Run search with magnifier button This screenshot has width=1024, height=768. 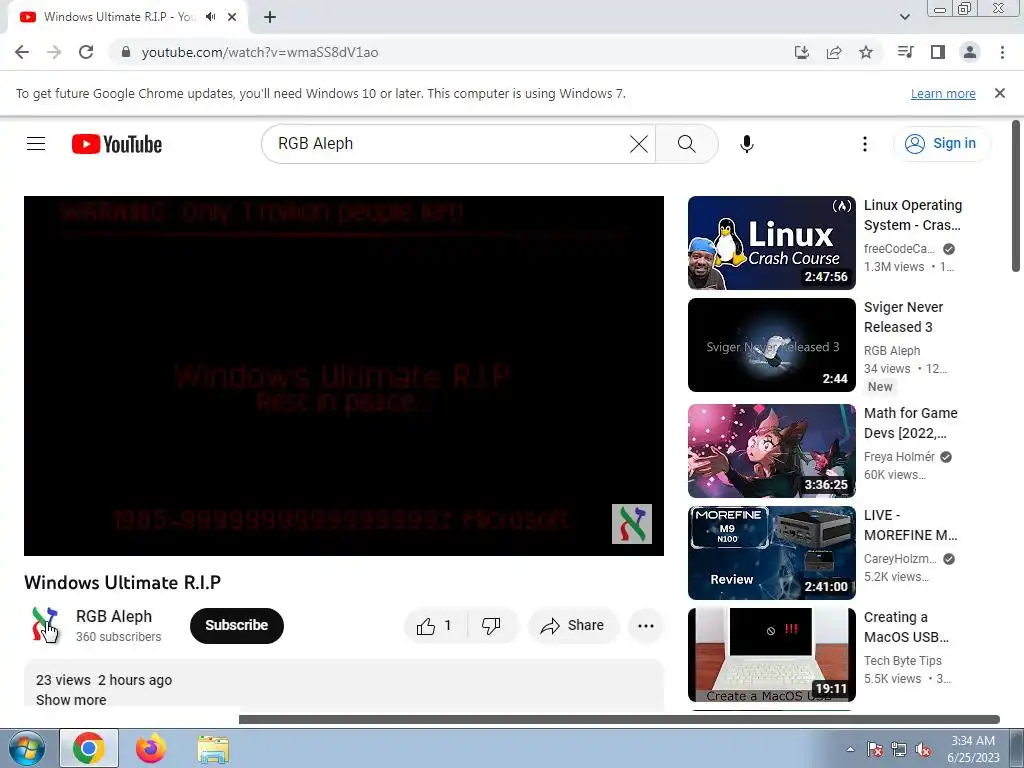point(686,144)
